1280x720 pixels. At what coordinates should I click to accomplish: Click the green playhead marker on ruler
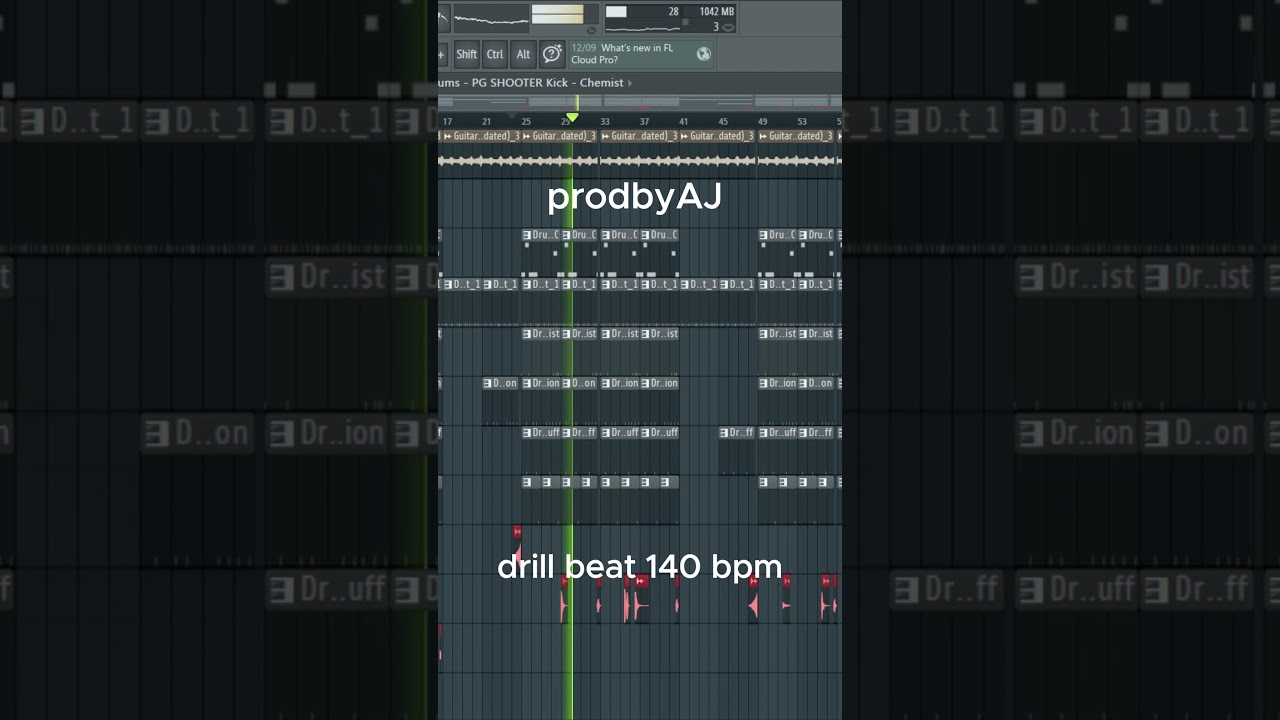click(x=573, y=117)
